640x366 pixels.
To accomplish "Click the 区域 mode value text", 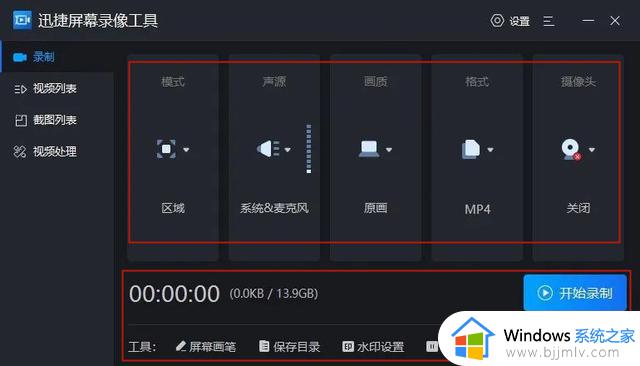I will [x=173, y=209].
